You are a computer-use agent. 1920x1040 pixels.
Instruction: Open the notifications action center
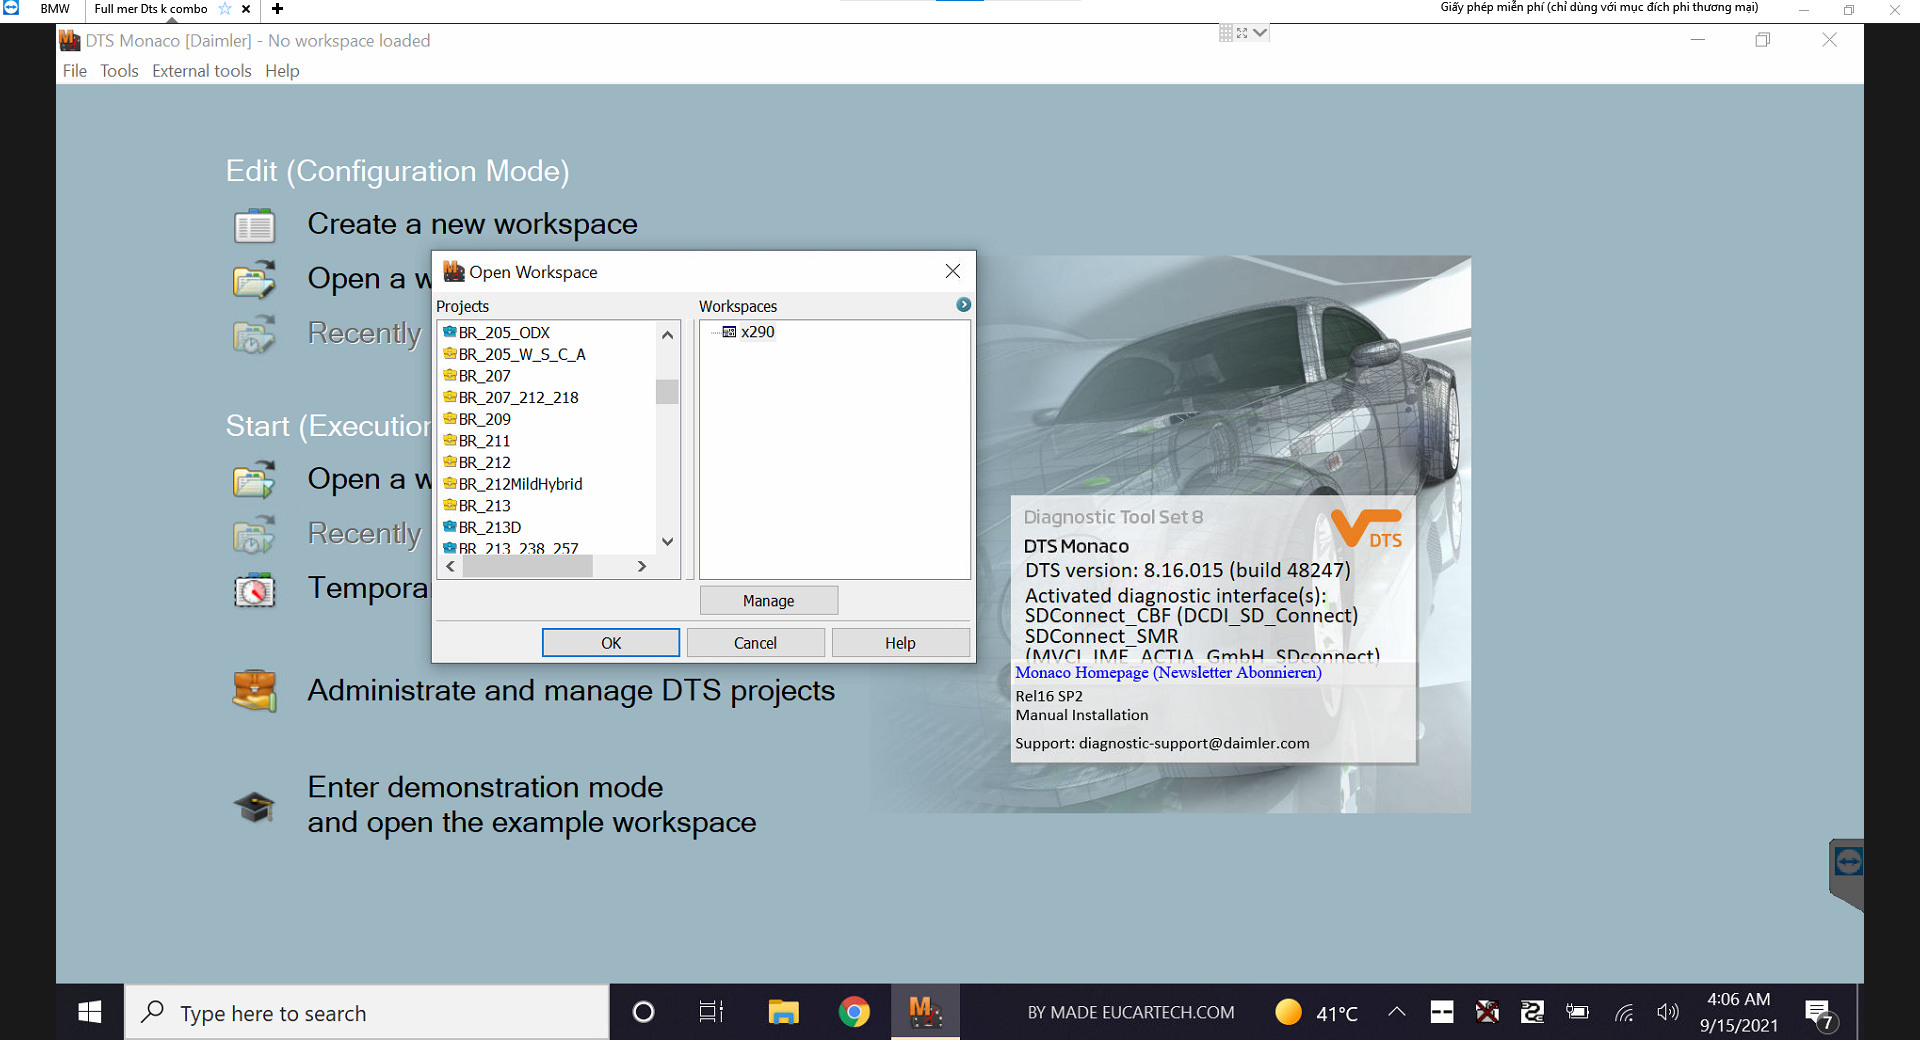click(1820, 1014)
